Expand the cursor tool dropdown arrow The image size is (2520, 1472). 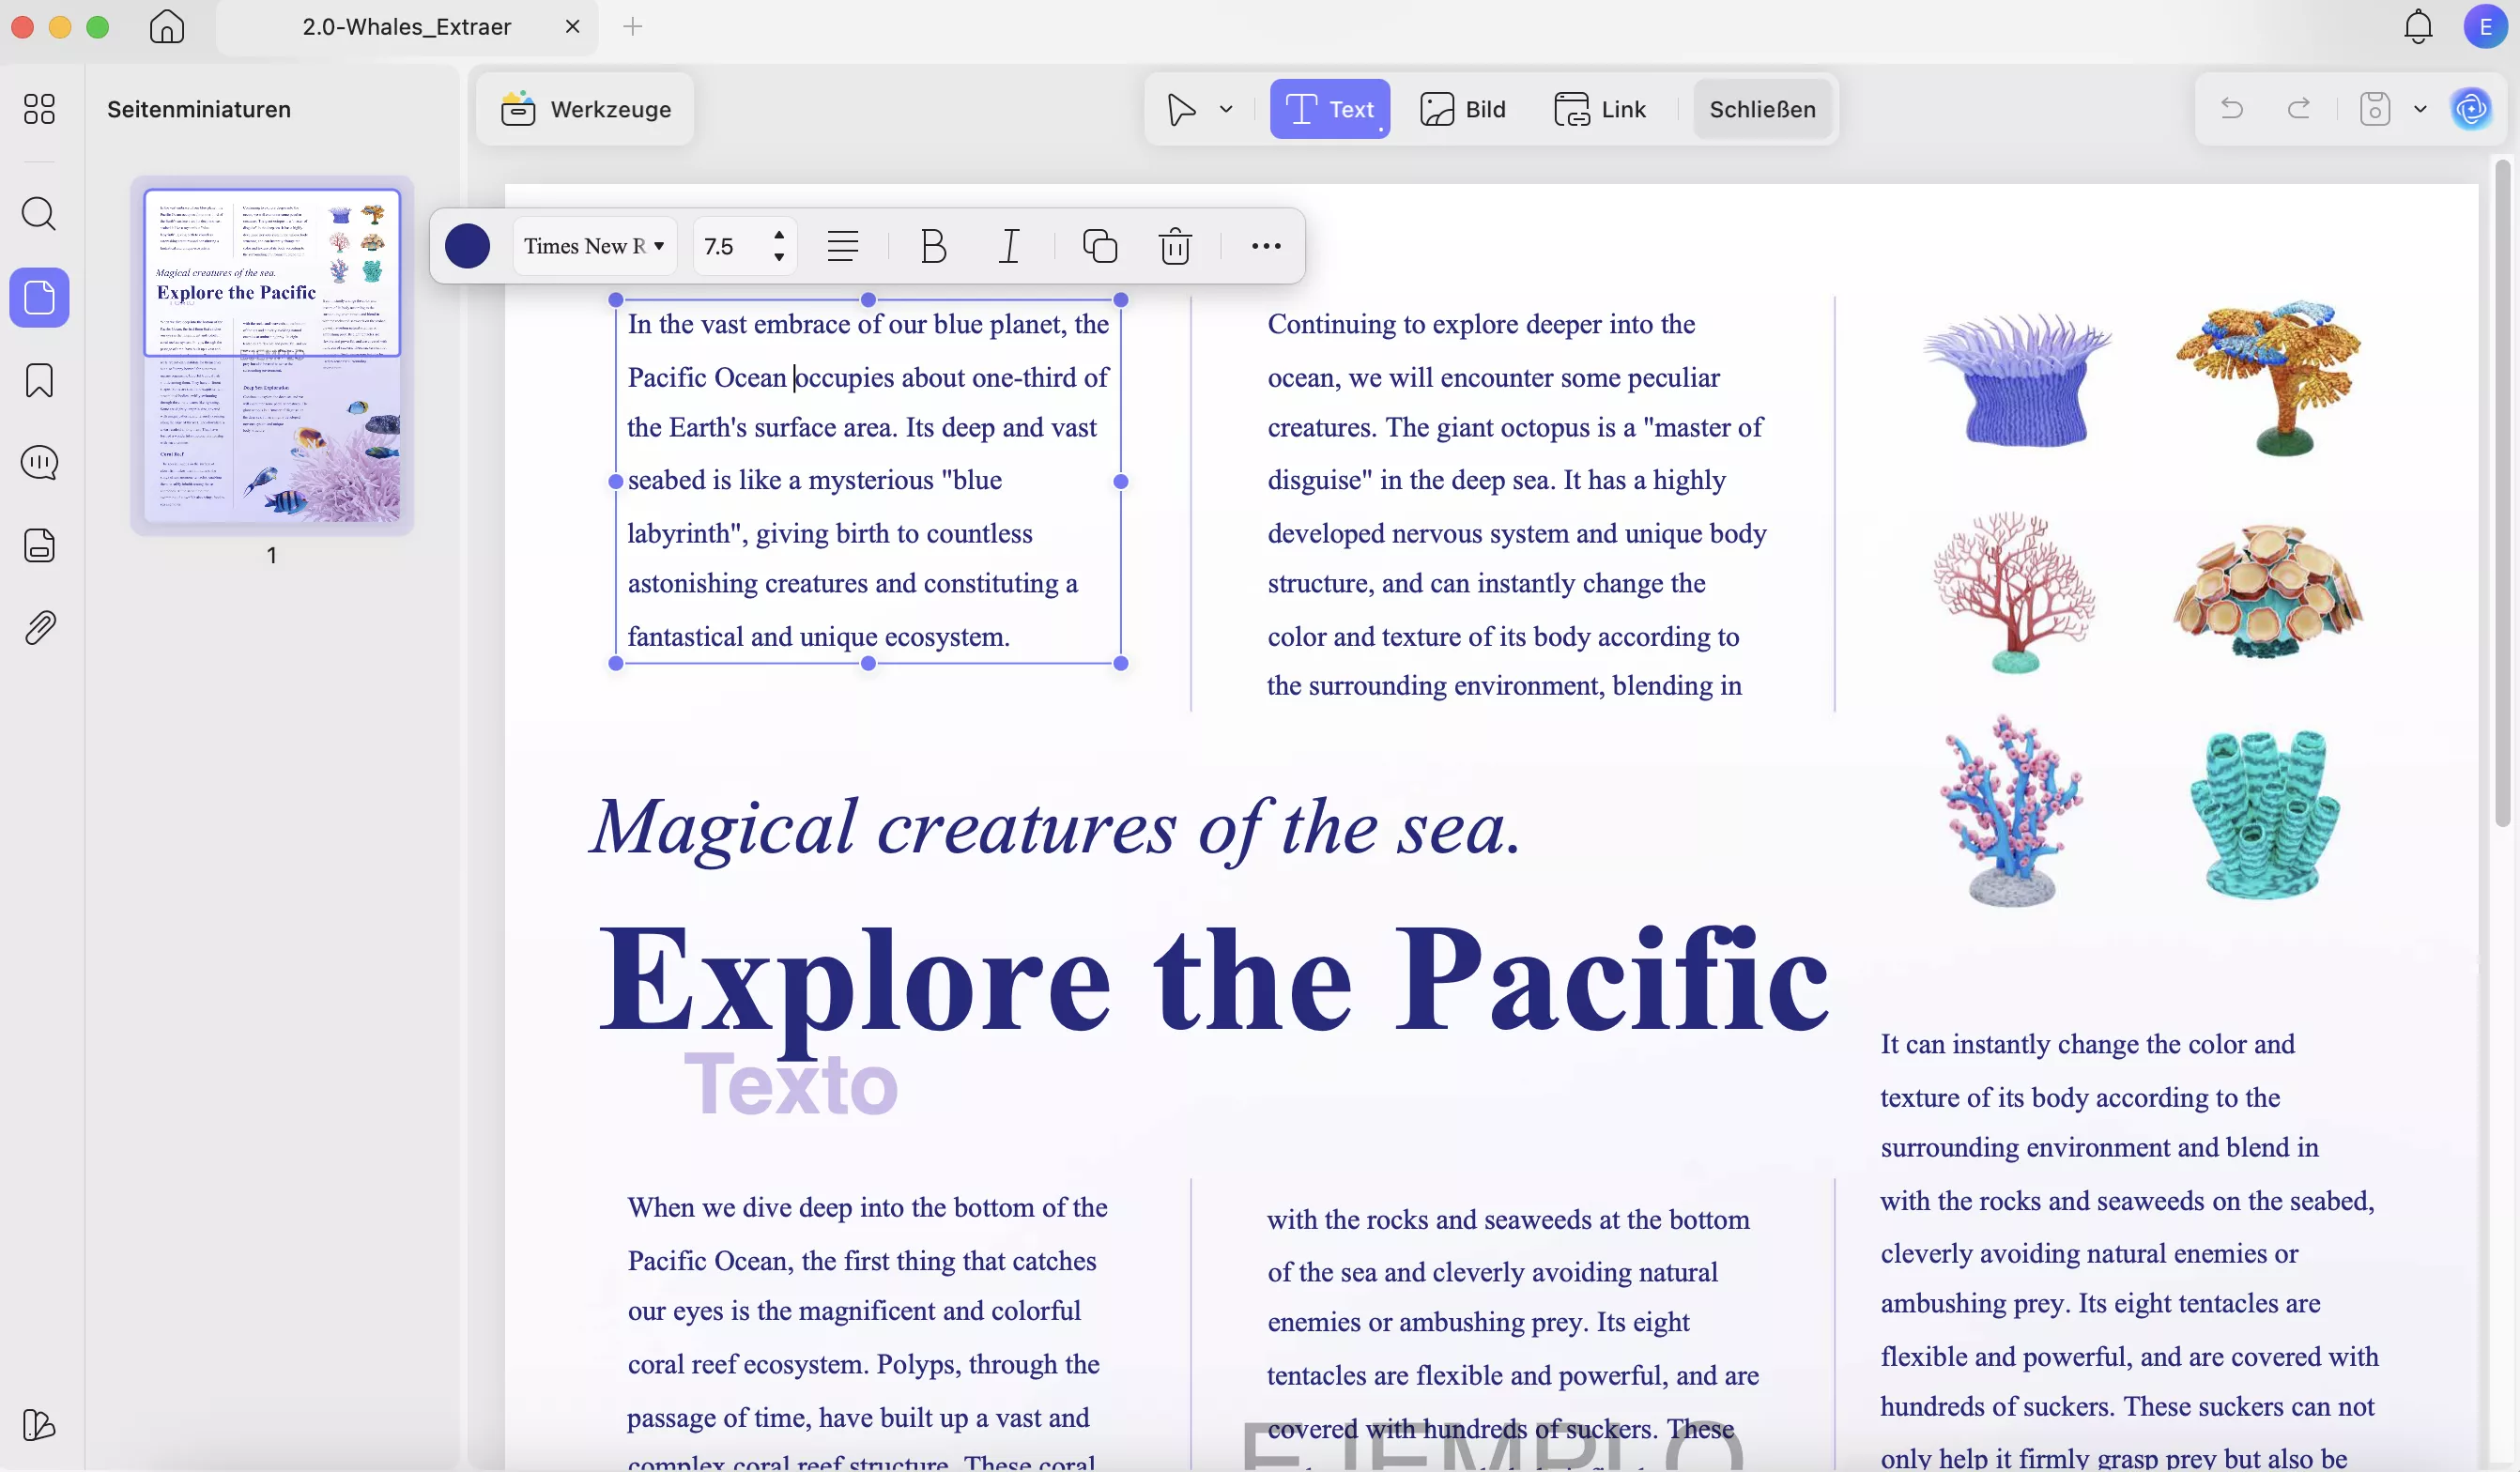[1226, 109]
